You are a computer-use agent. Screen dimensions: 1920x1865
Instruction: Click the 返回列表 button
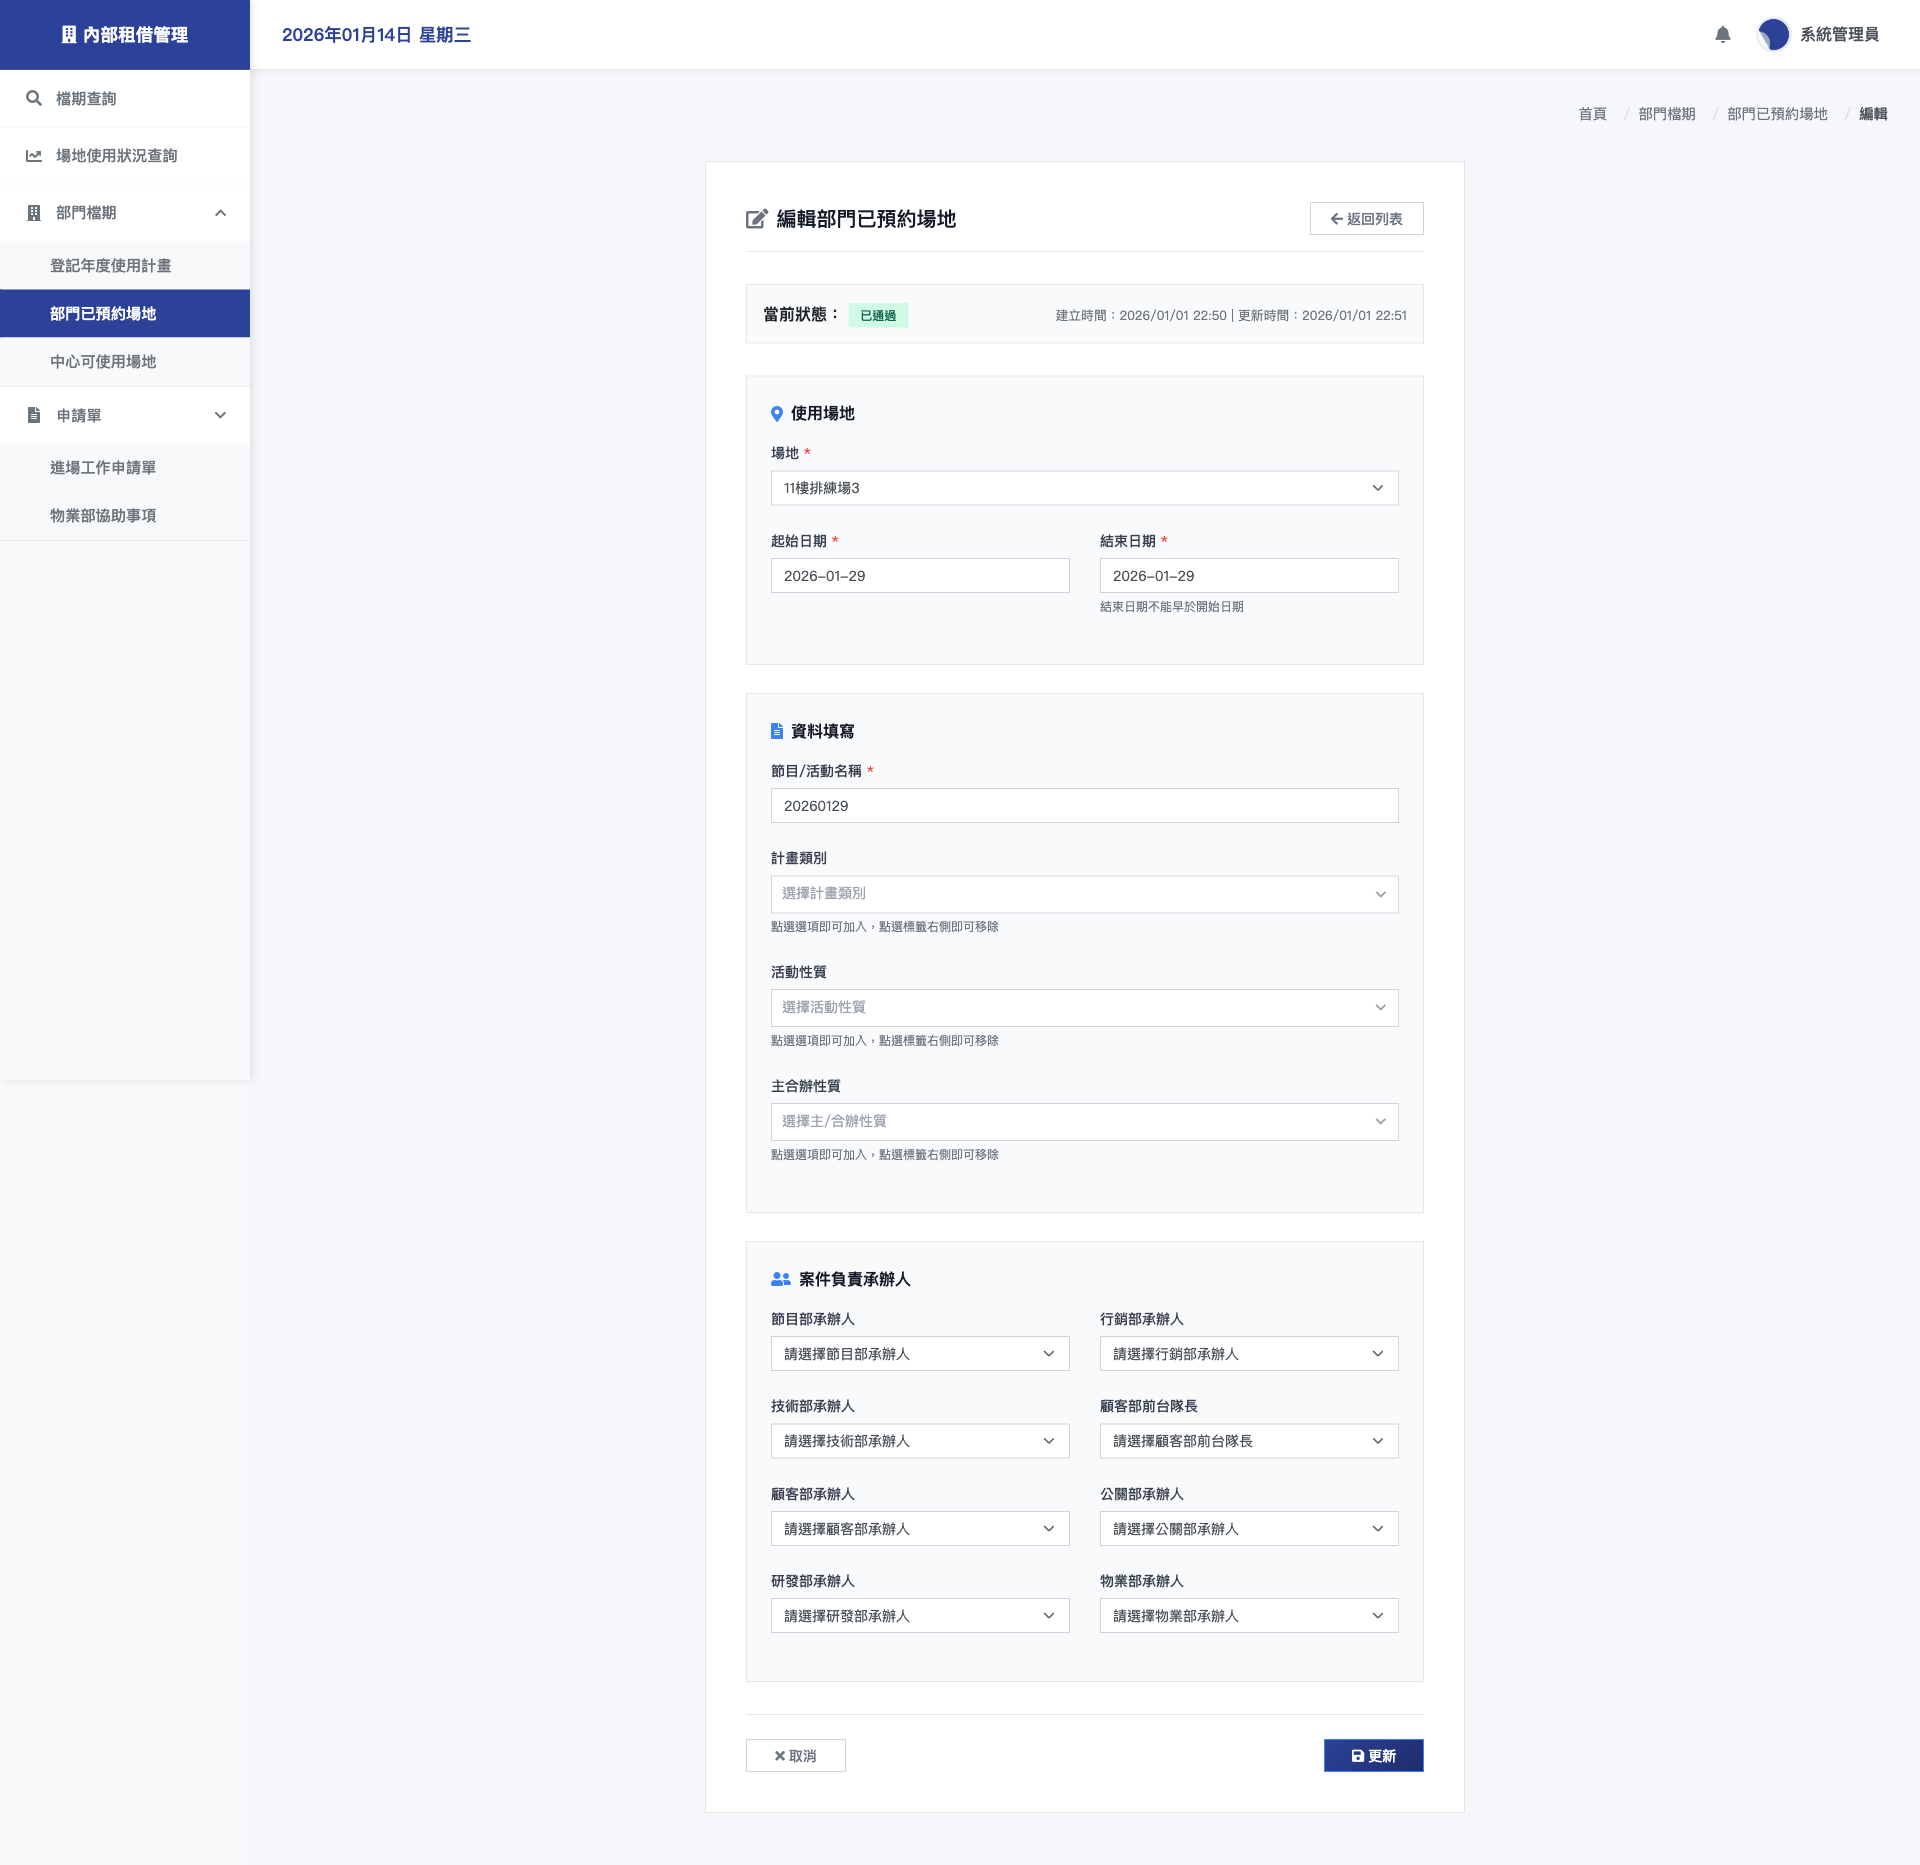point(1366,219)
